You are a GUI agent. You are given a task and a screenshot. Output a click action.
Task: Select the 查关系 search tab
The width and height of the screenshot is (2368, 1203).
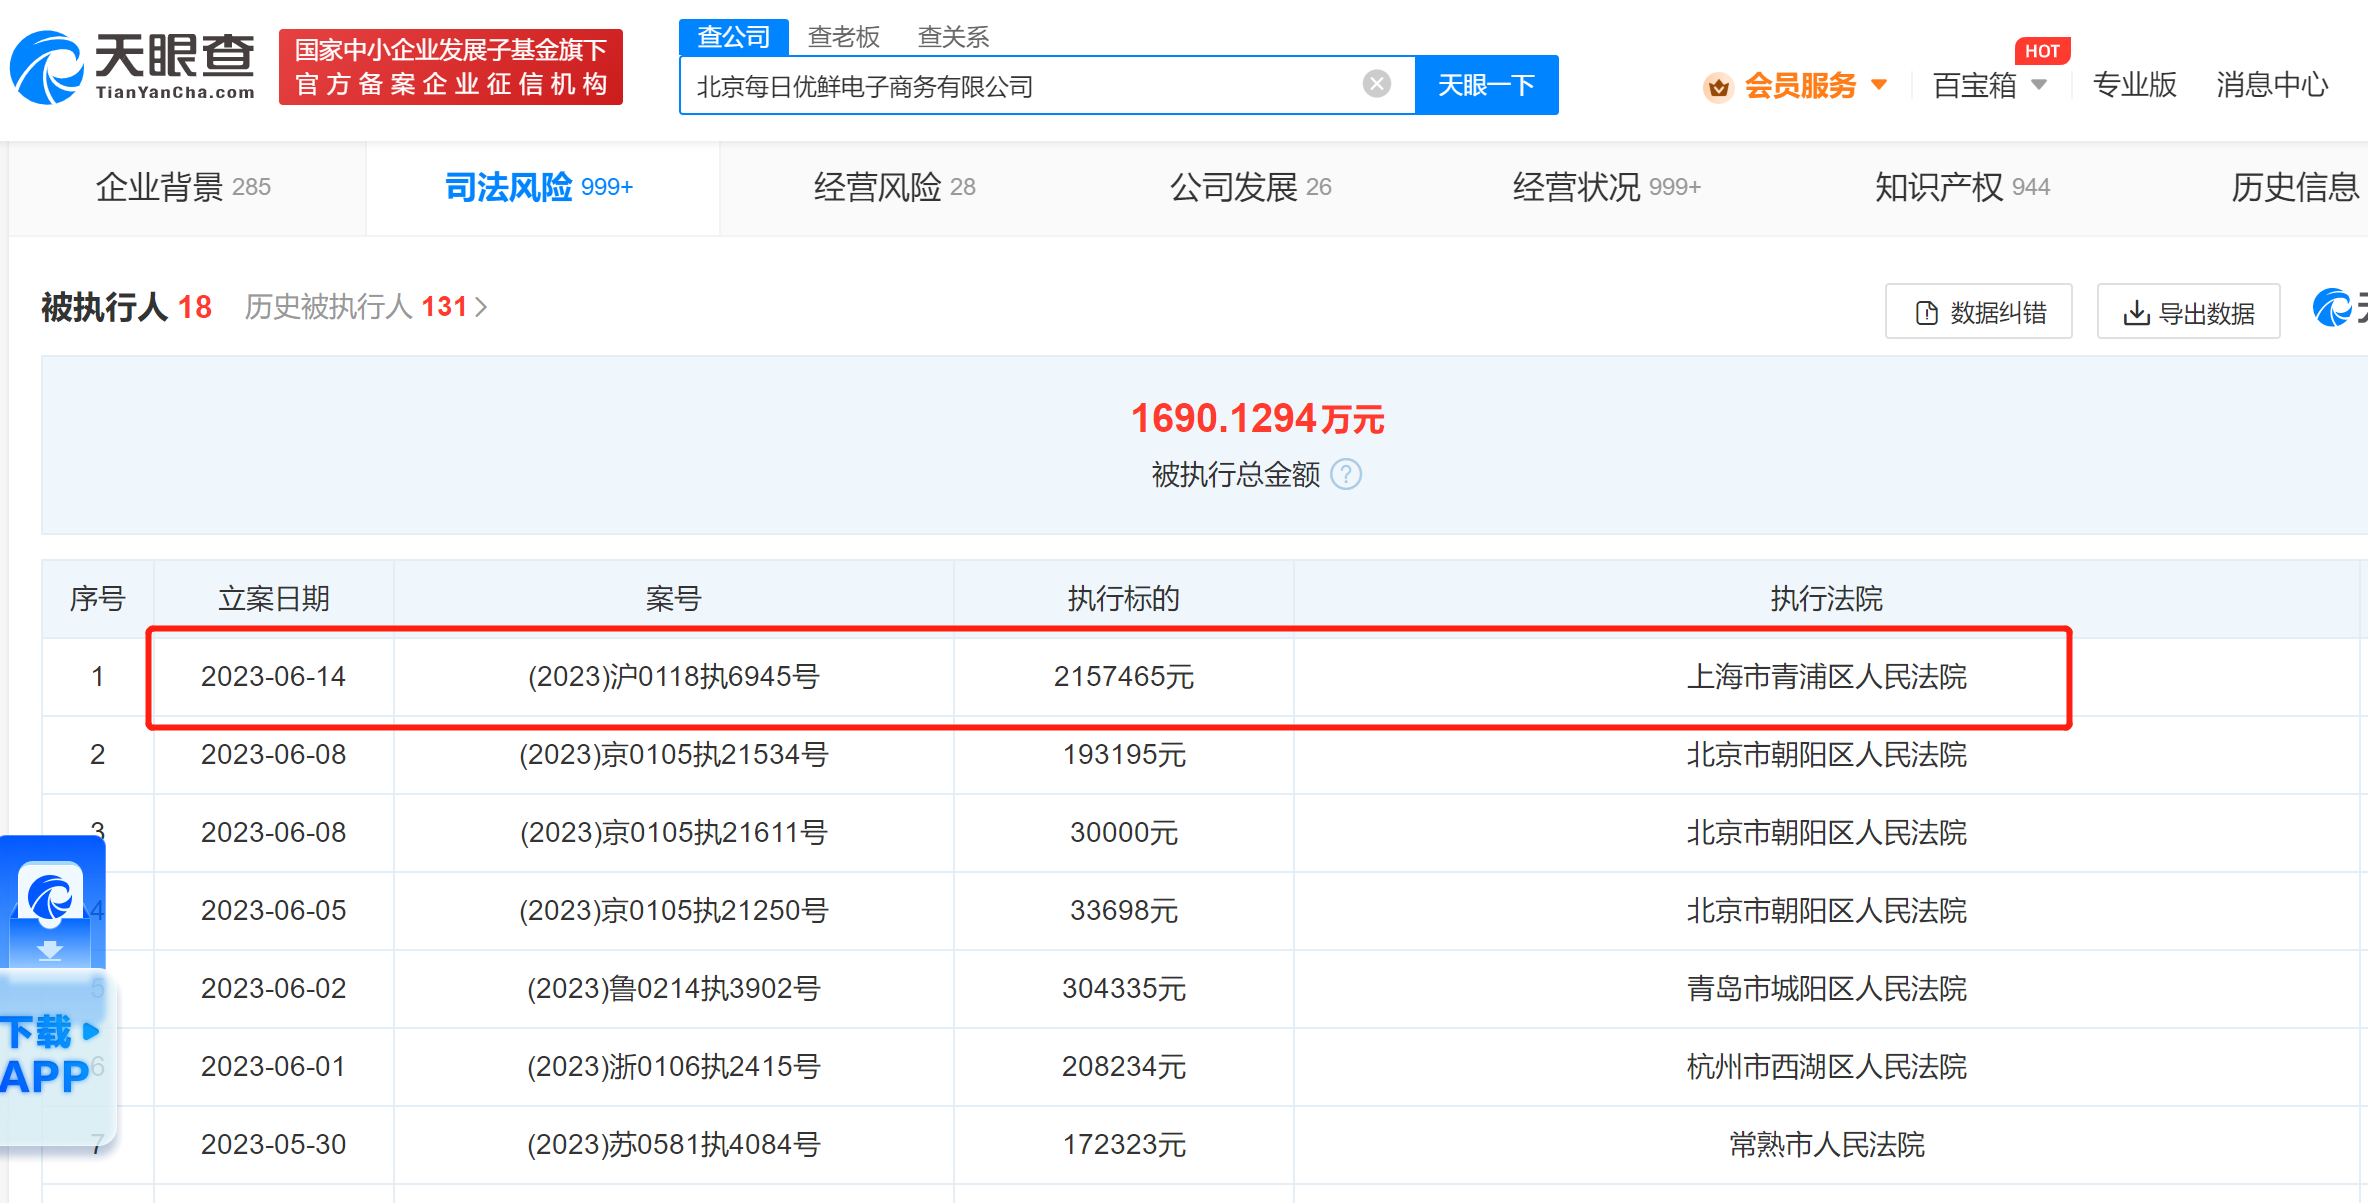tap(954, 37)
